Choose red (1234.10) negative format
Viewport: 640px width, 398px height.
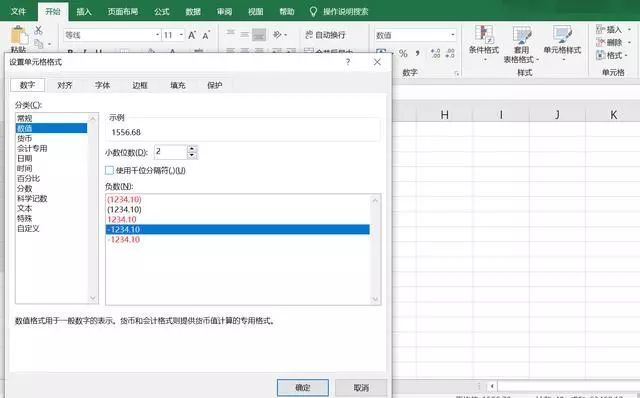(x=238, y=199)
